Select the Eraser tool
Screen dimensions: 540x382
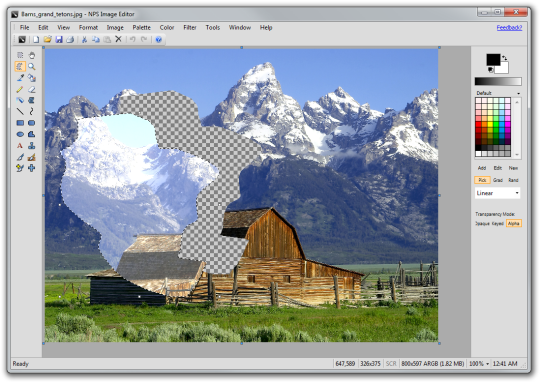tap(32, 89)
